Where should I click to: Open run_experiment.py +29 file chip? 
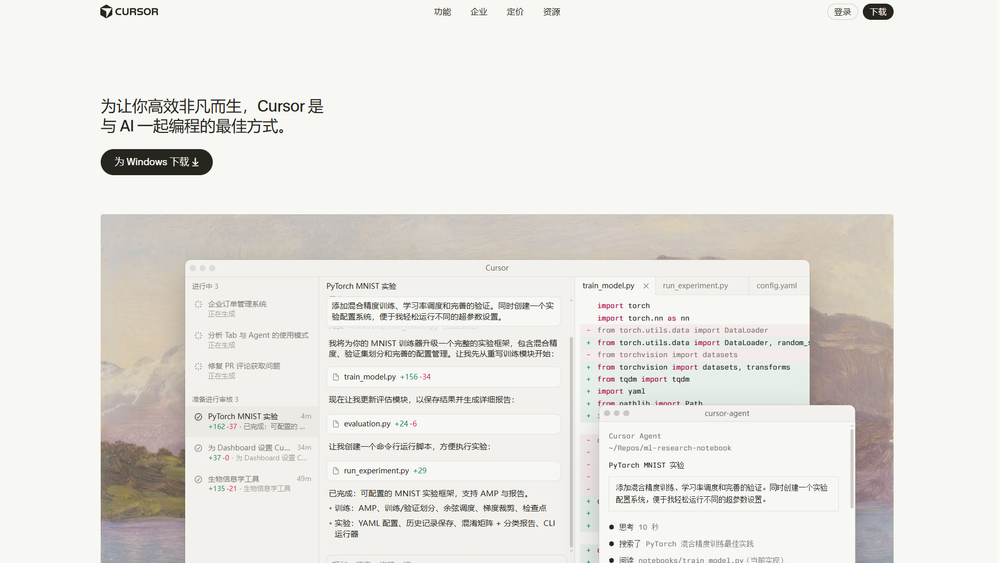click(x=443, y=471)
